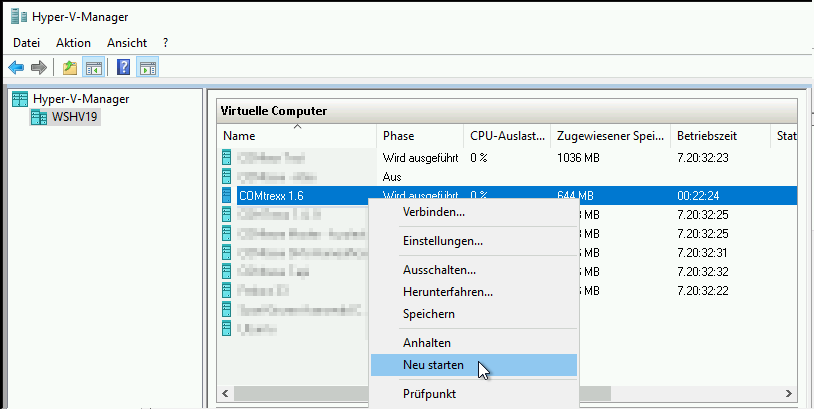Click the VM icon of the 1036 MB row
Screen dimensions: 814x409
226,157
